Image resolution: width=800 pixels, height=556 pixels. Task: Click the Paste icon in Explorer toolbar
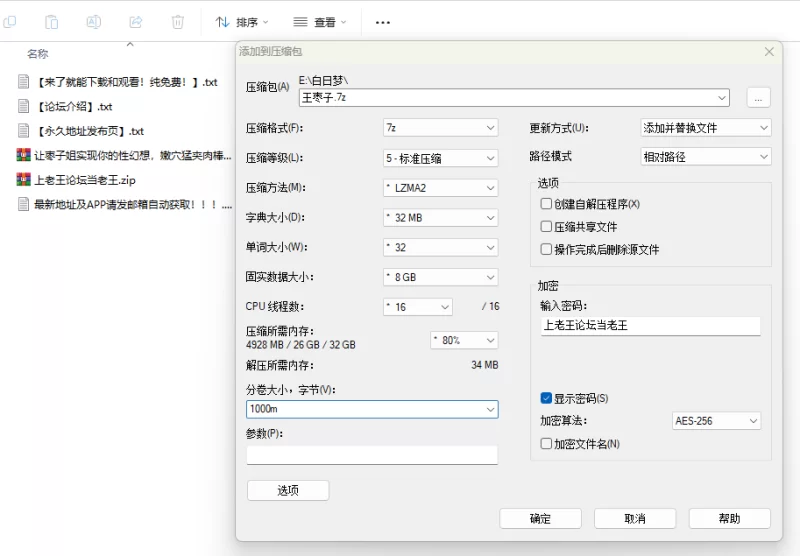pos(51,21)
